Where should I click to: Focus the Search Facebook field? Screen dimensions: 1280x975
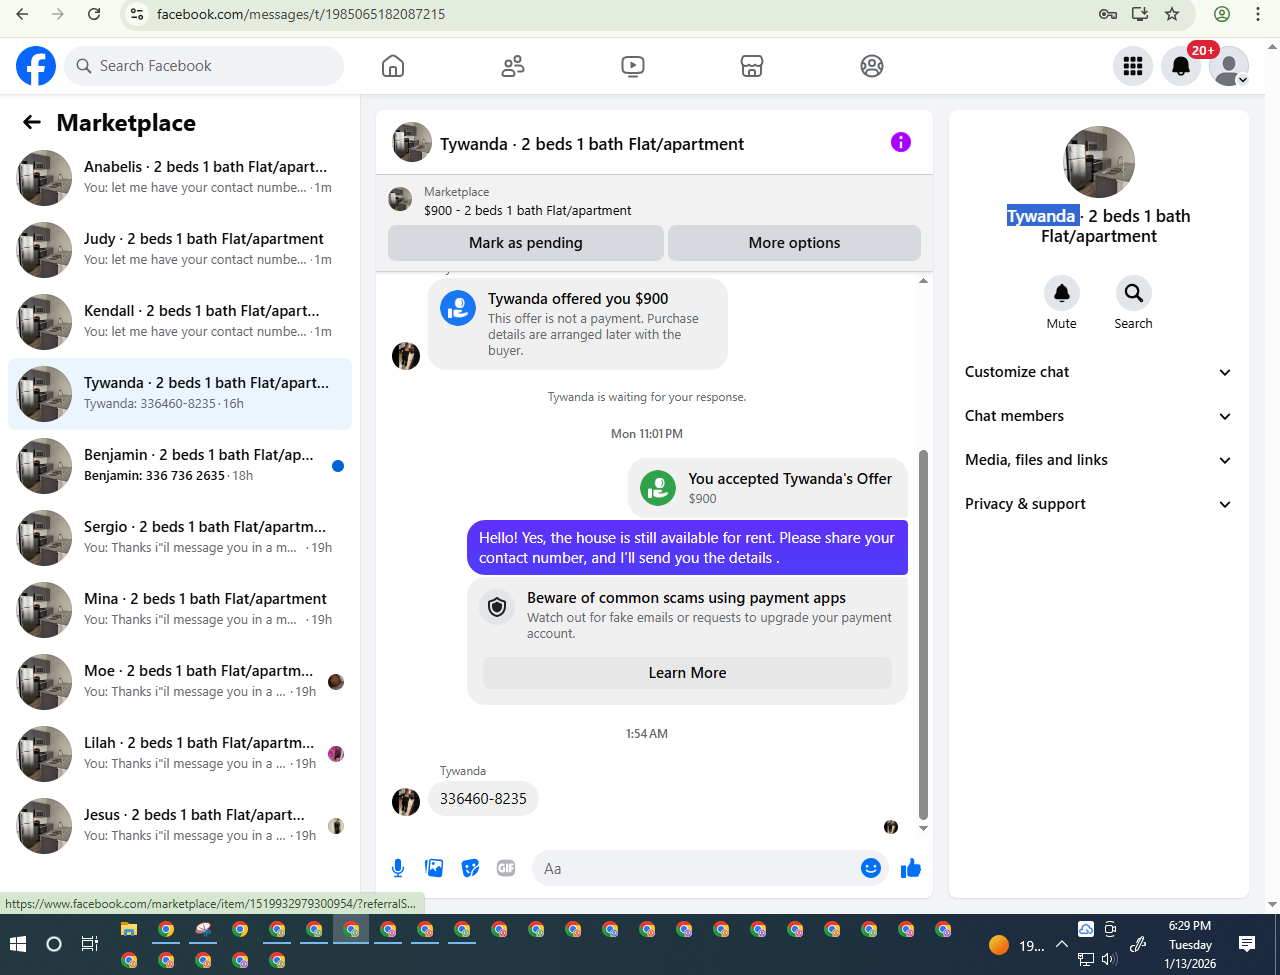tap(204, 66)
